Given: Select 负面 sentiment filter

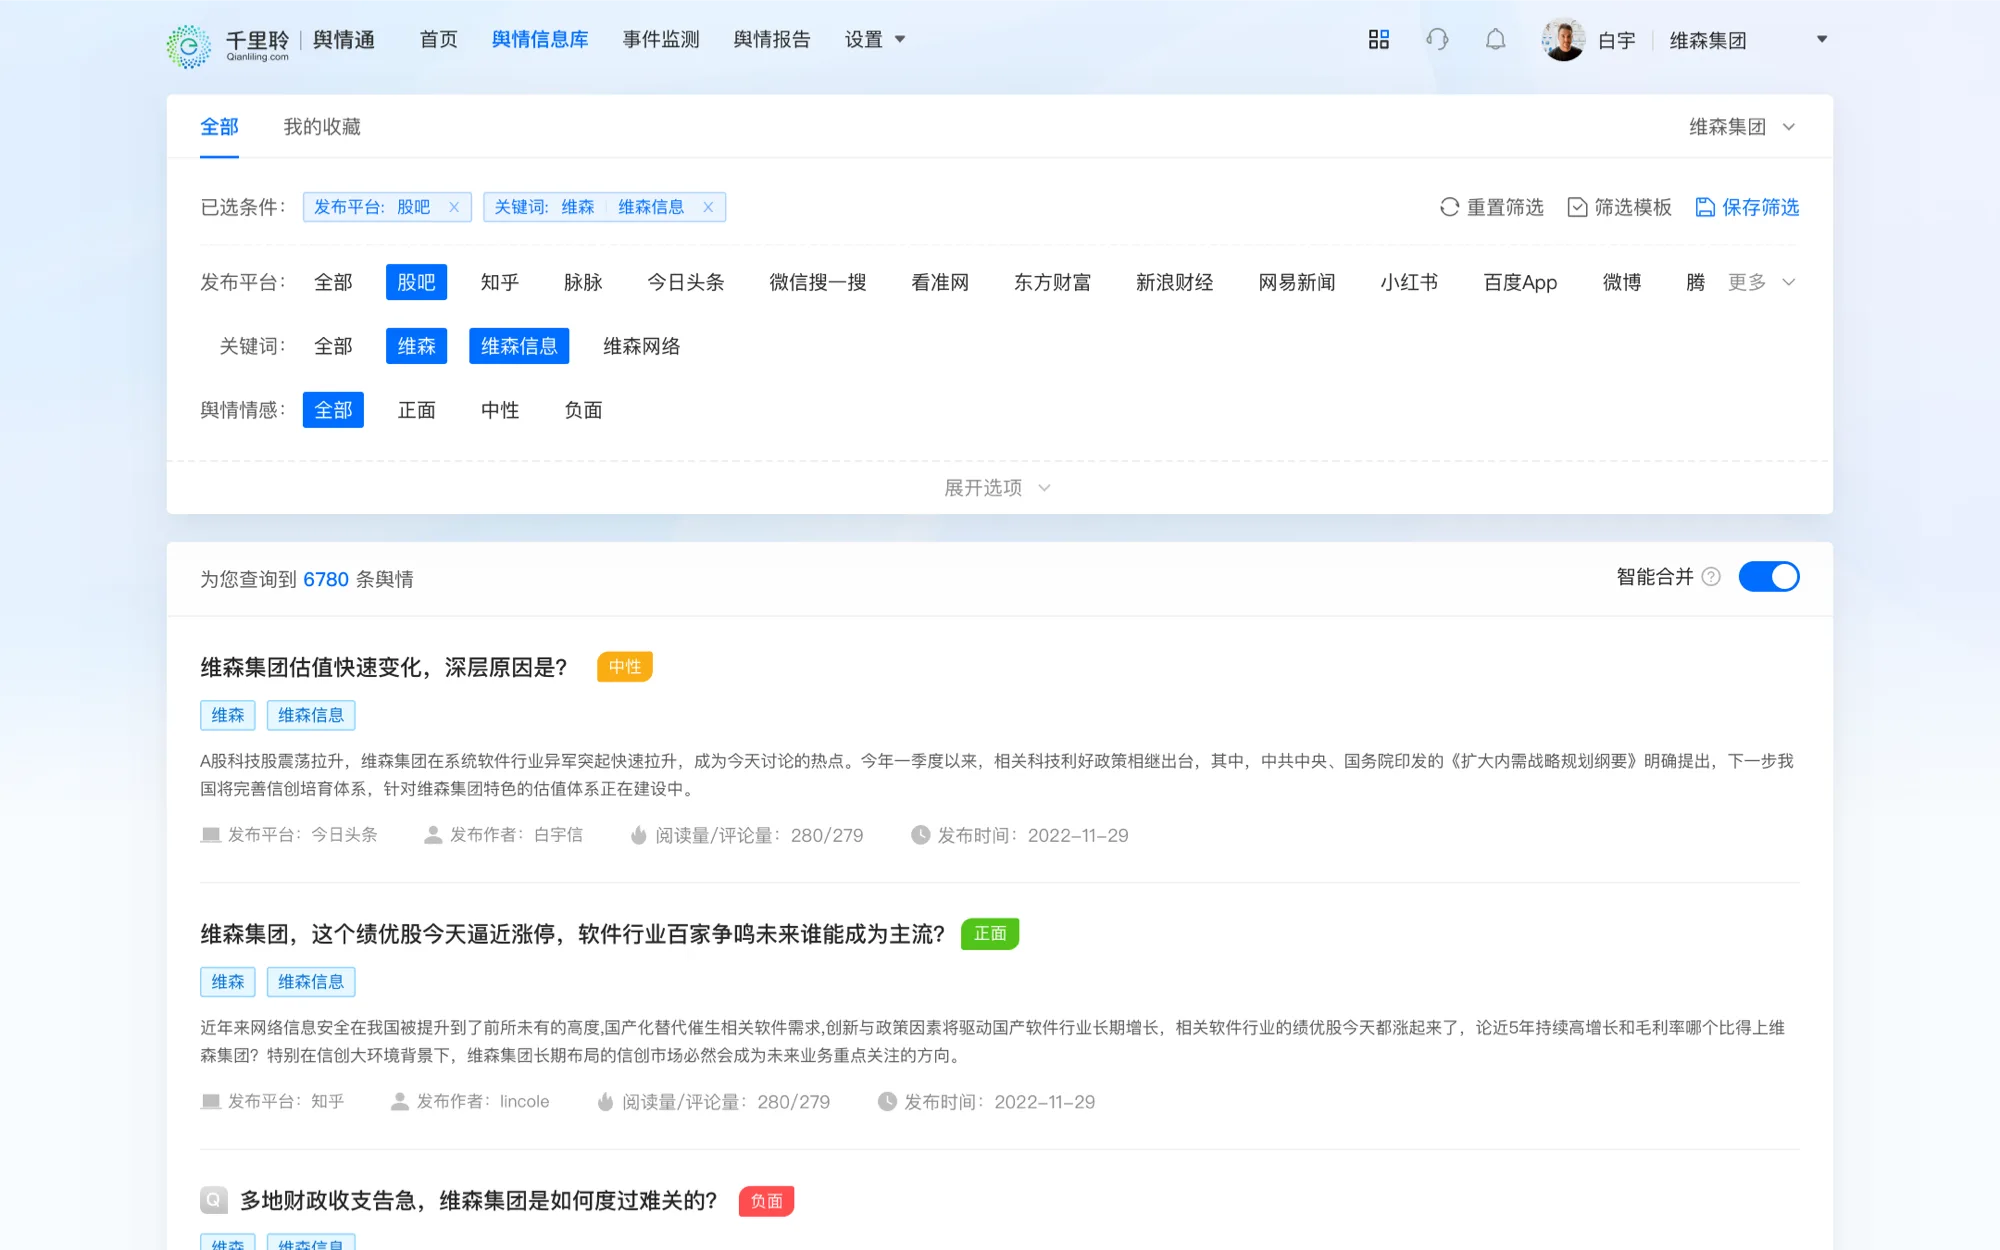Looking at the screenshot, I should [583, 410].
